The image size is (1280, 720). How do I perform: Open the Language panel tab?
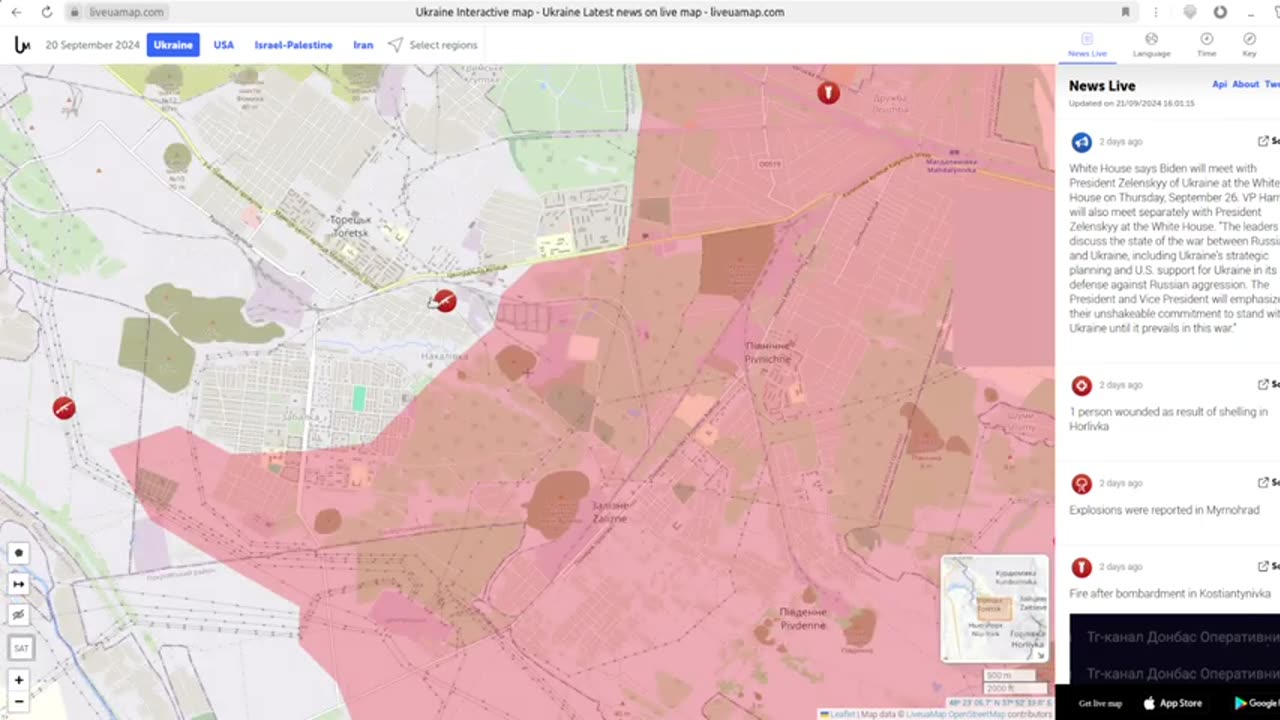click(x=1151, y=45)
